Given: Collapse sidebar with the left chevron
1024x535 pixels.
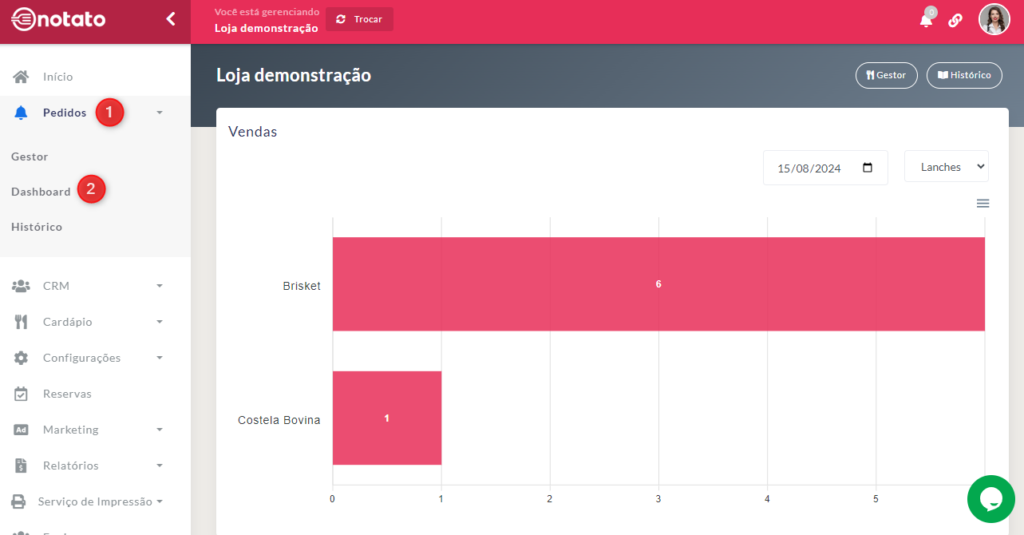Looking at the screenshot, I should (170, 19).
